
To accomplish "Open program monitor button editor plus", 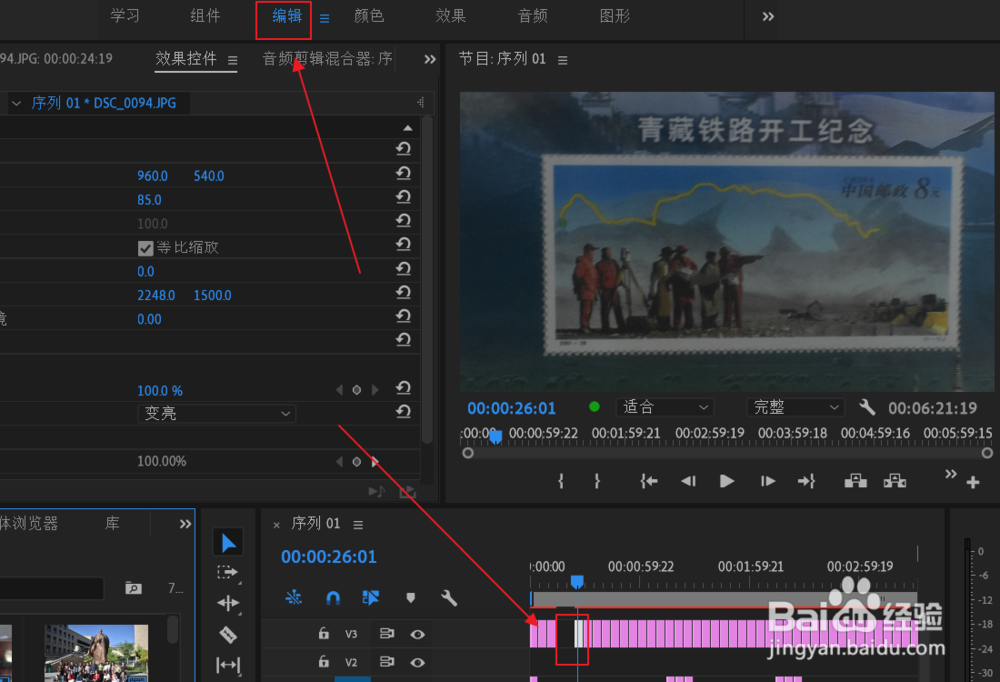I will click(973, 483).
